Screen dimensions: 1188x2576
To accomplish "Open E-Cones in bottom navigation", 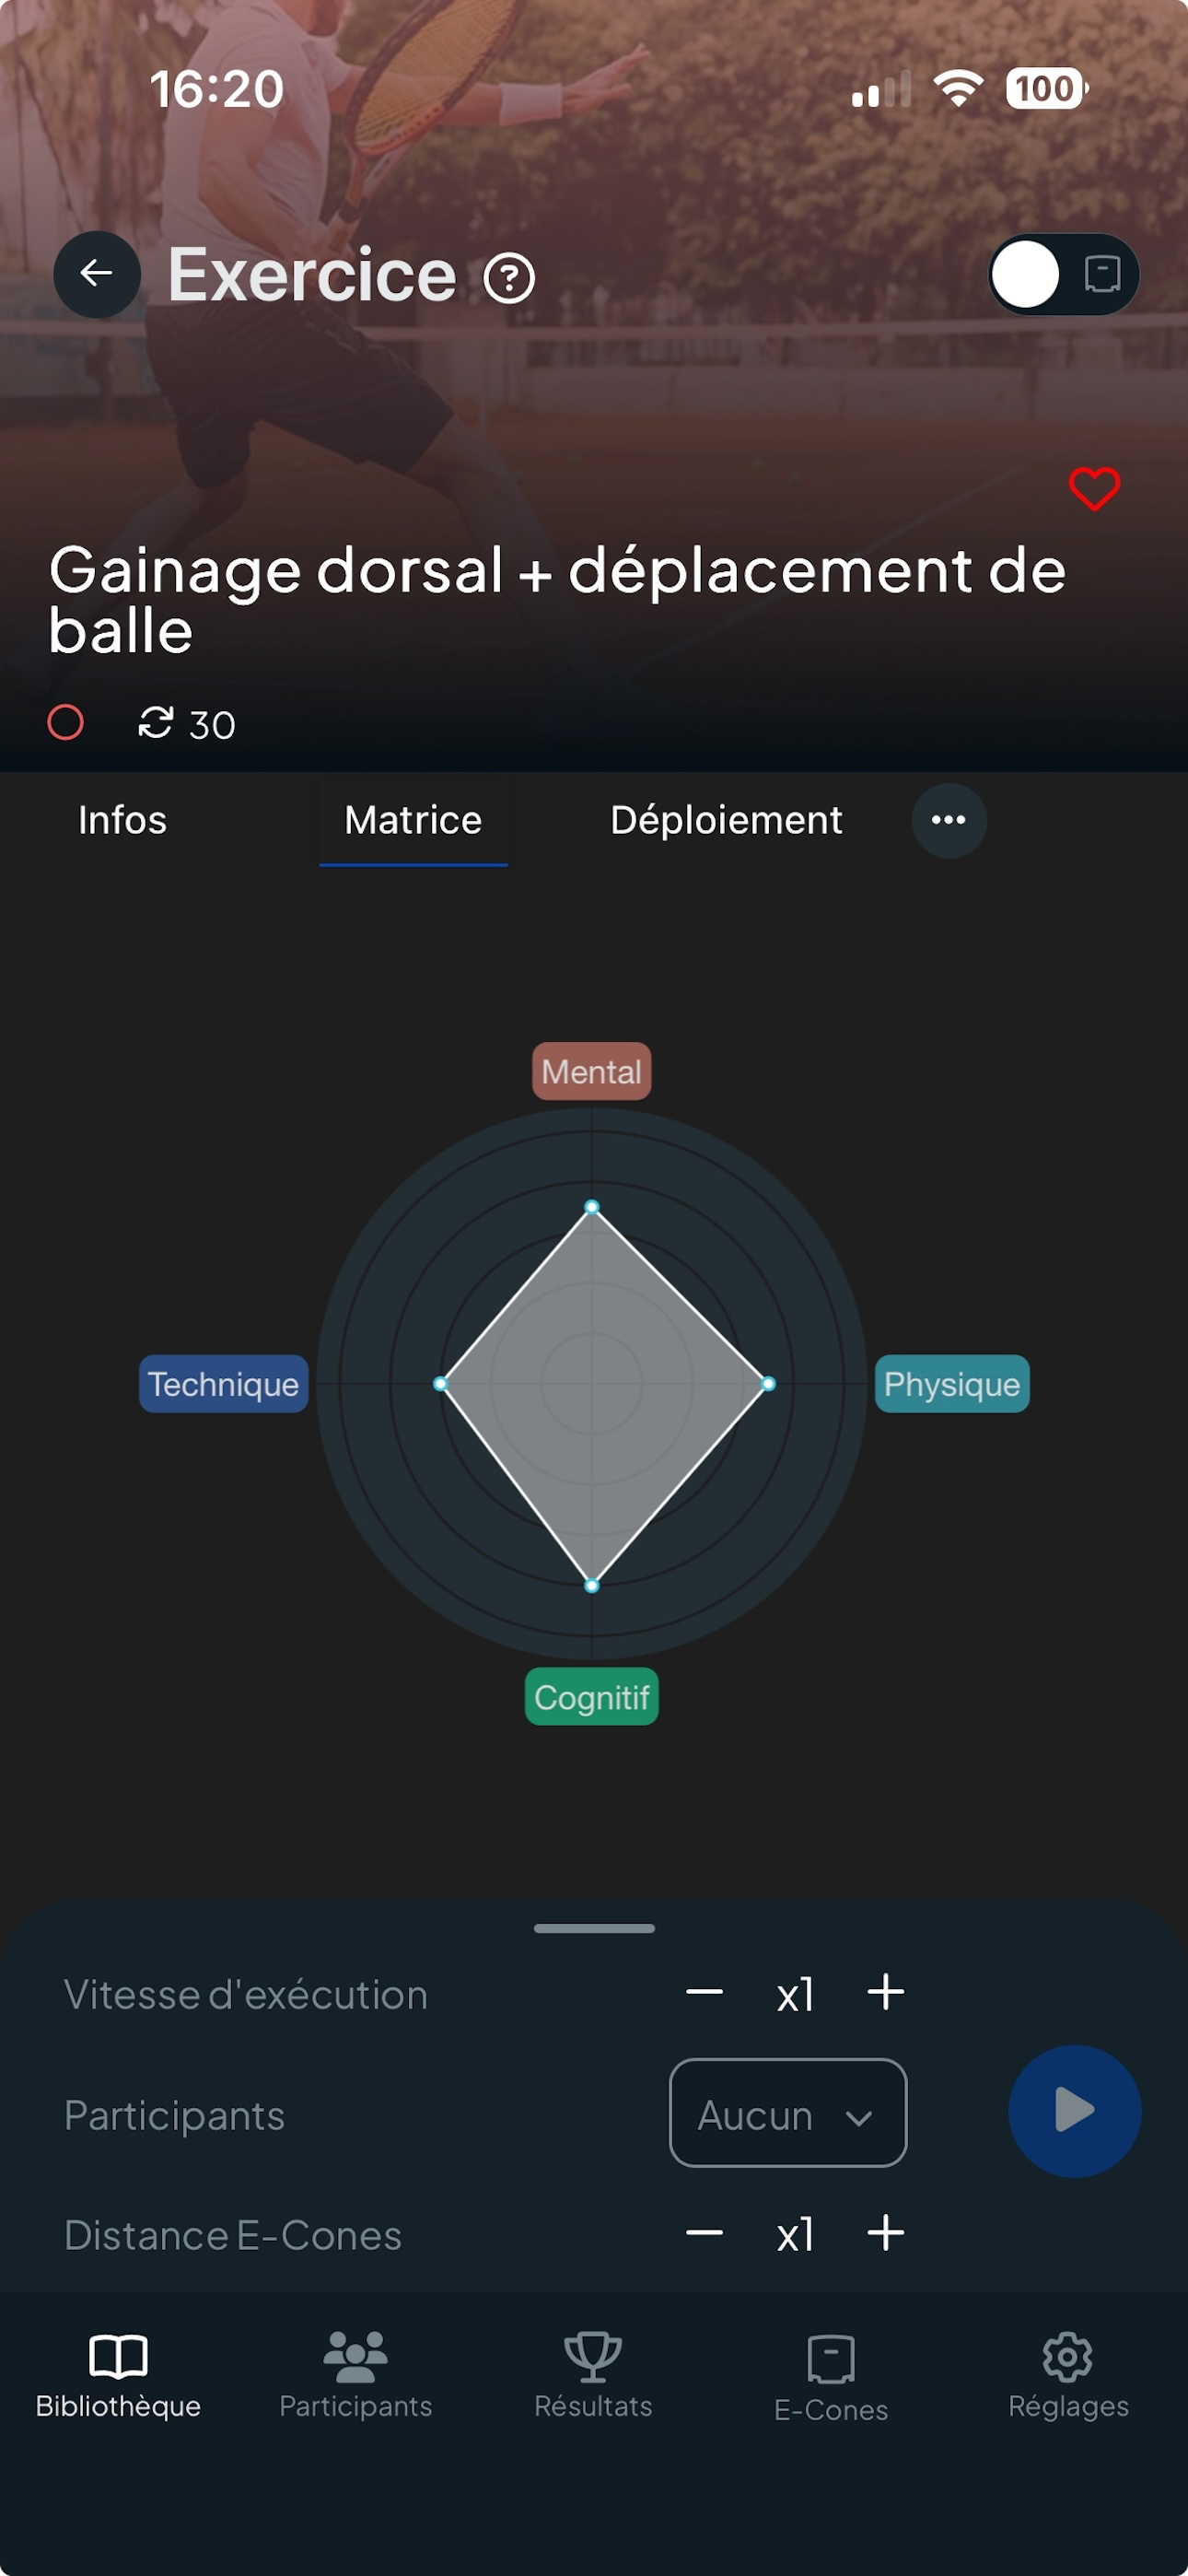I will point(831,2378).
